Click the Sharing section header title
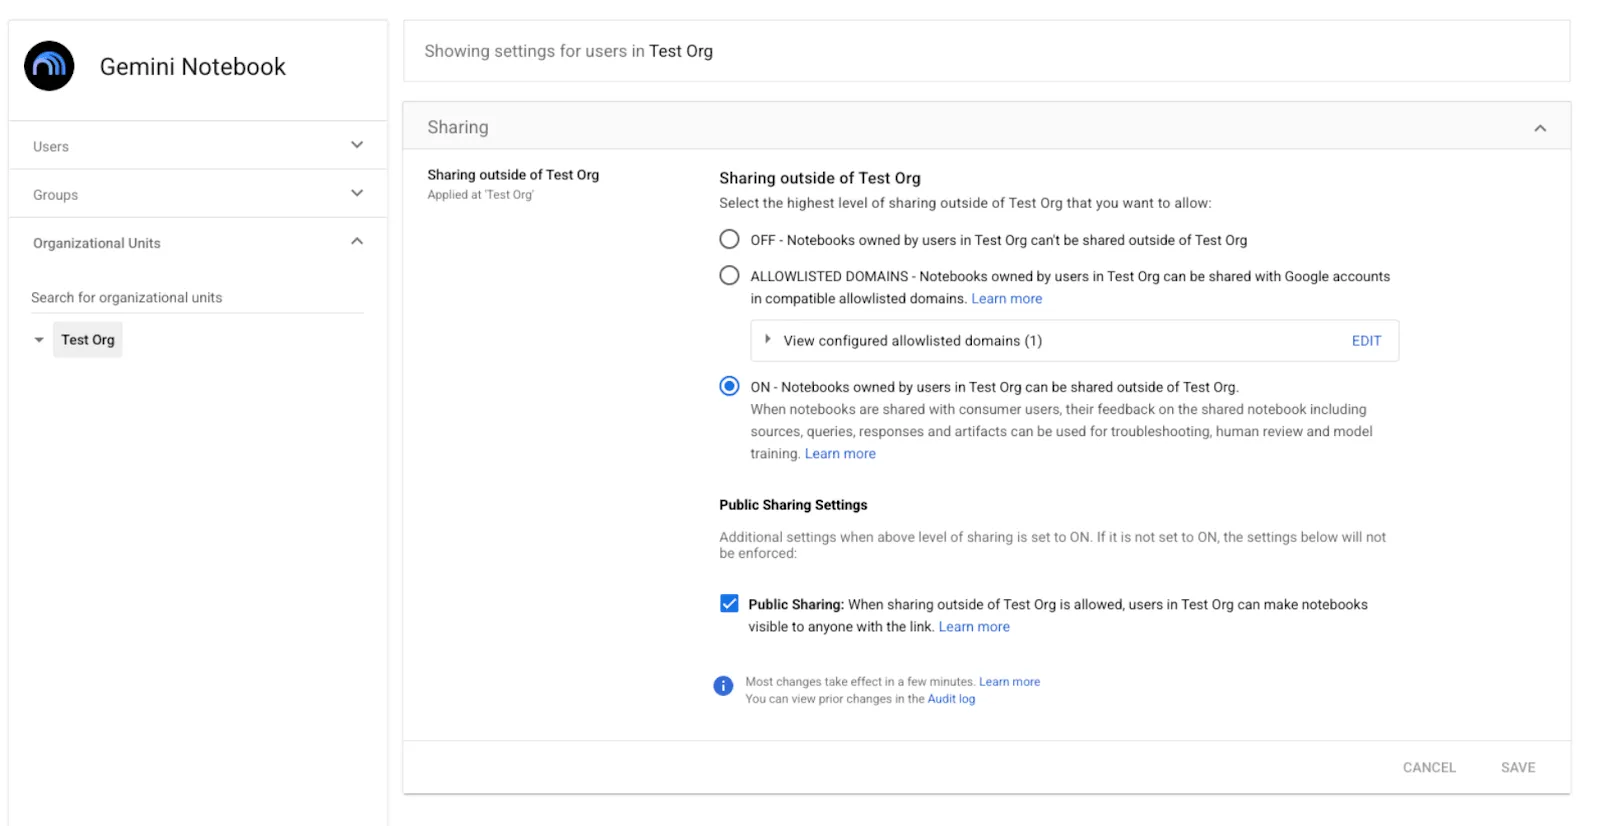The width and height of the screenshot is (1600, 826). (x=458, y=127)
